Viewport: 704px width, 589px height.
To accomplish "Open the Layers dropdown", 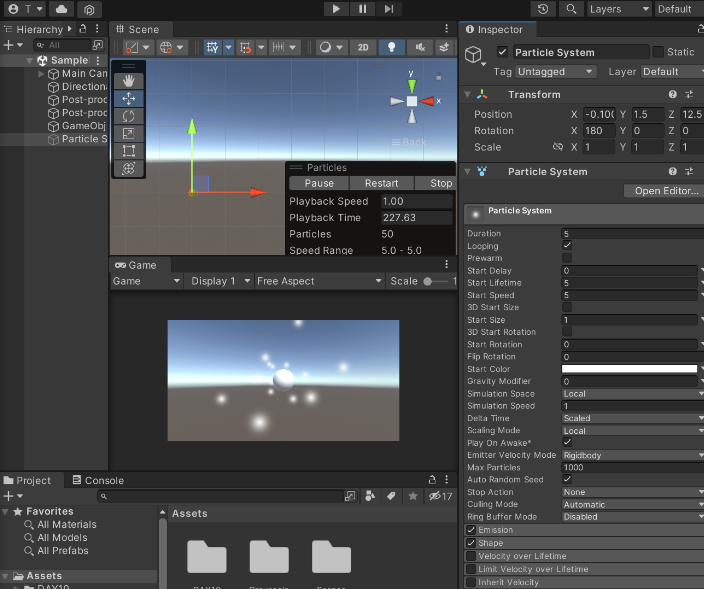I will 619,9.
